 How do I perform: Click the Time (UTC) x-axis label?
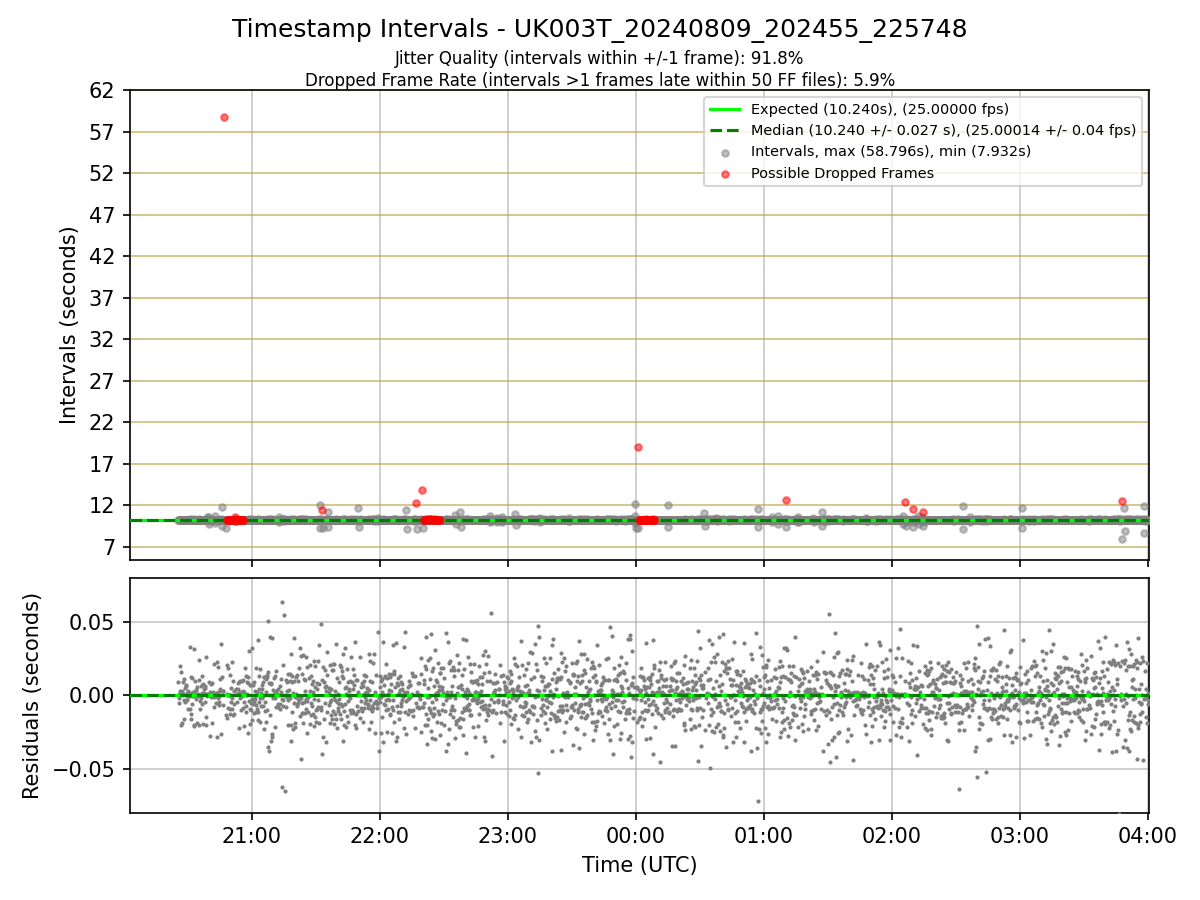pyautogui.click(x=639, y=865)
